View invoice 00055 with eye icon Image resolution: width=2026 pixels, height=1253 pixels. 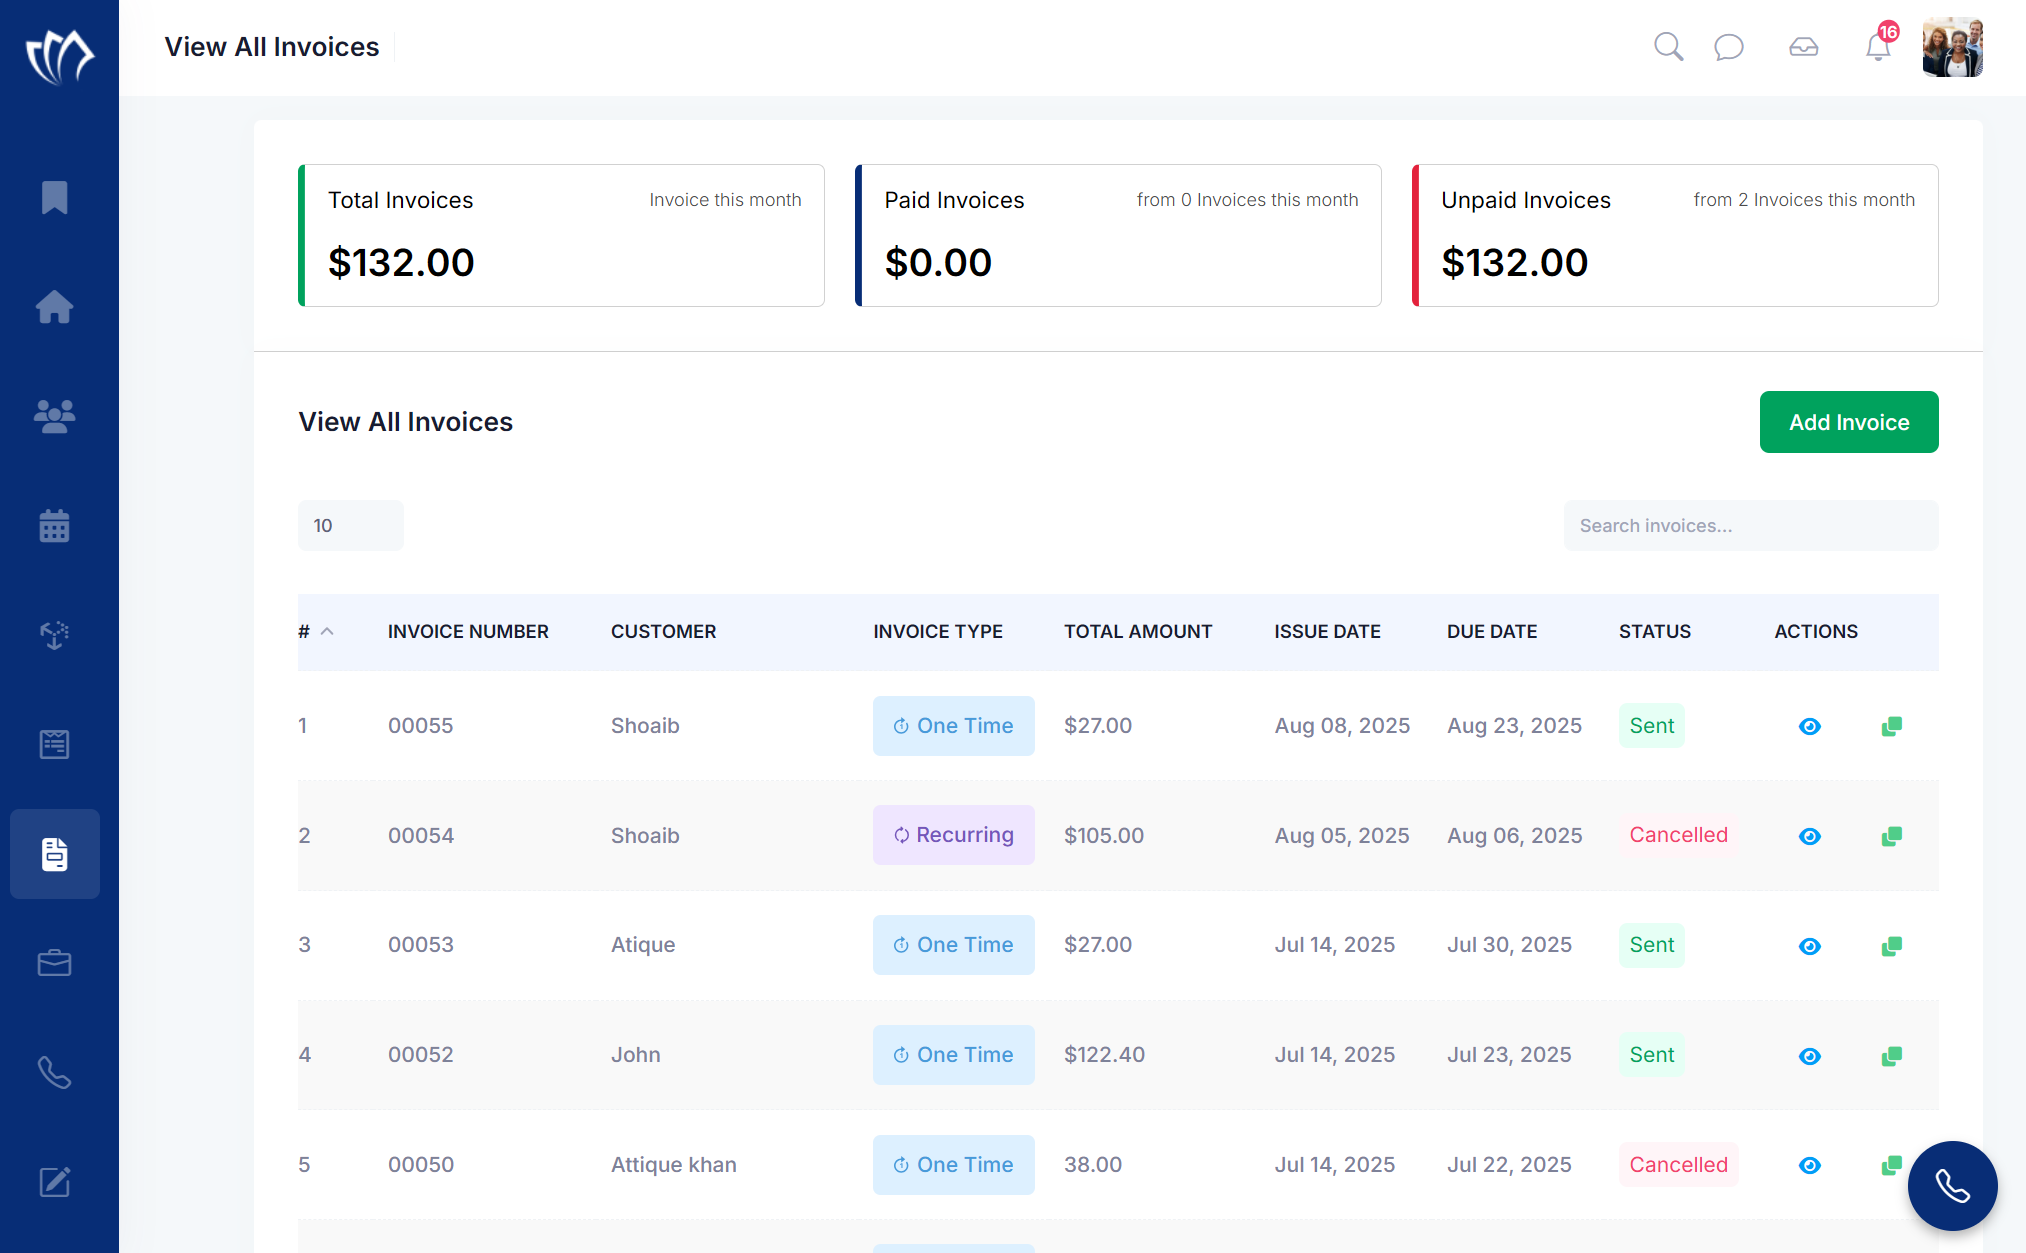click(1809, 727)
